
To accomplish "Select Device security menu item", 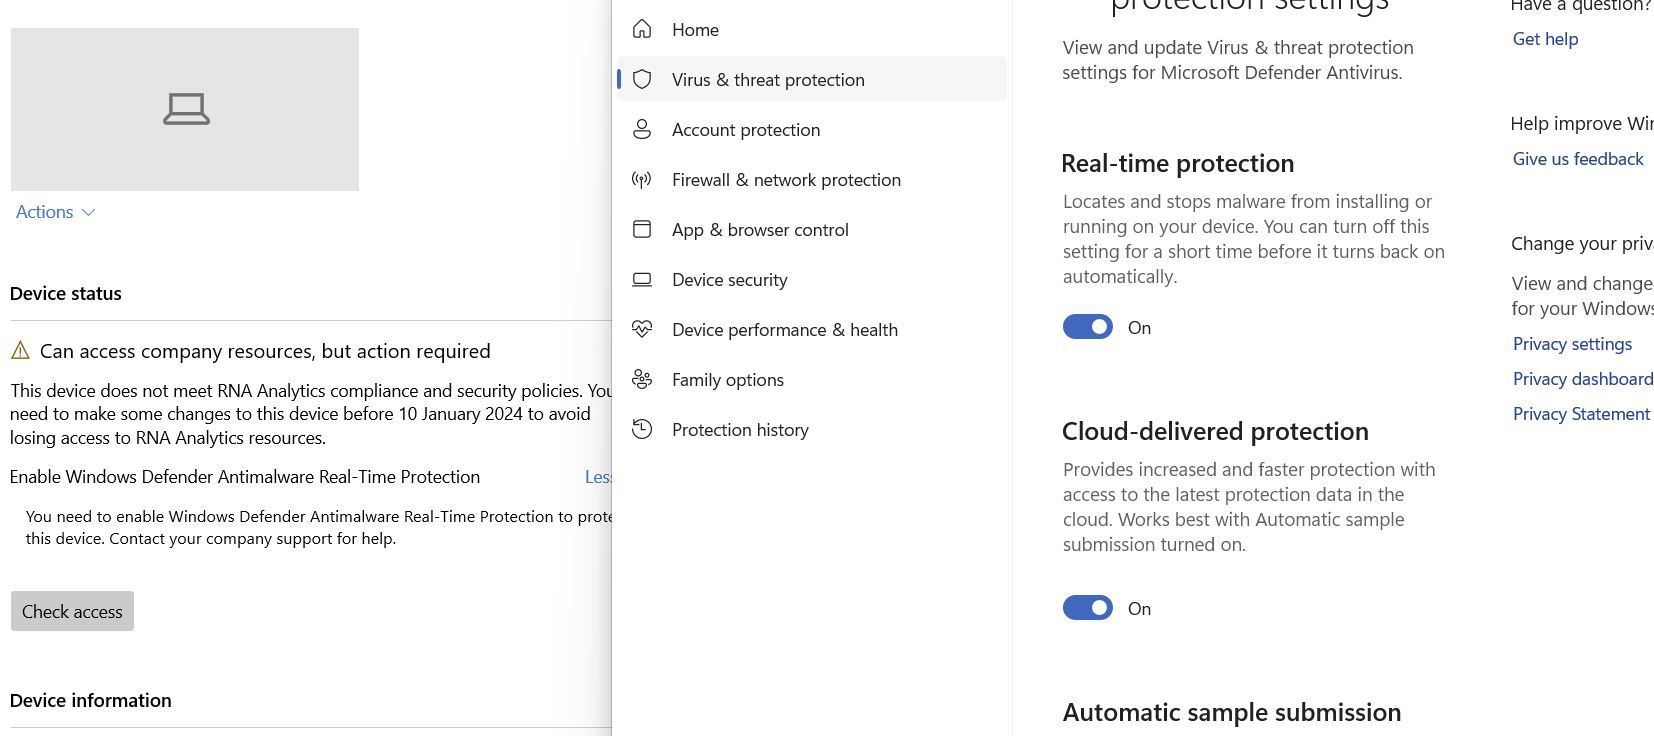I will pyautogui.click(x=812, y=279).
